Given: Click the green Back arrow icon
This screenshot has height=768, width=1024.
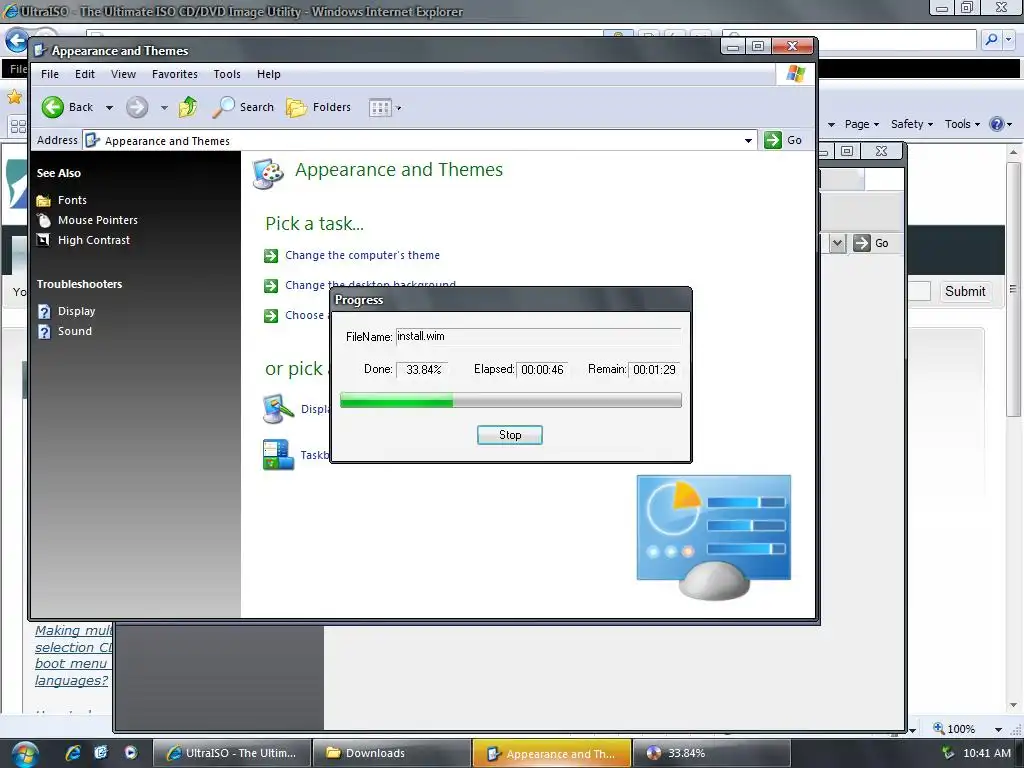Looking at the screenshot, I should point(53,107).
